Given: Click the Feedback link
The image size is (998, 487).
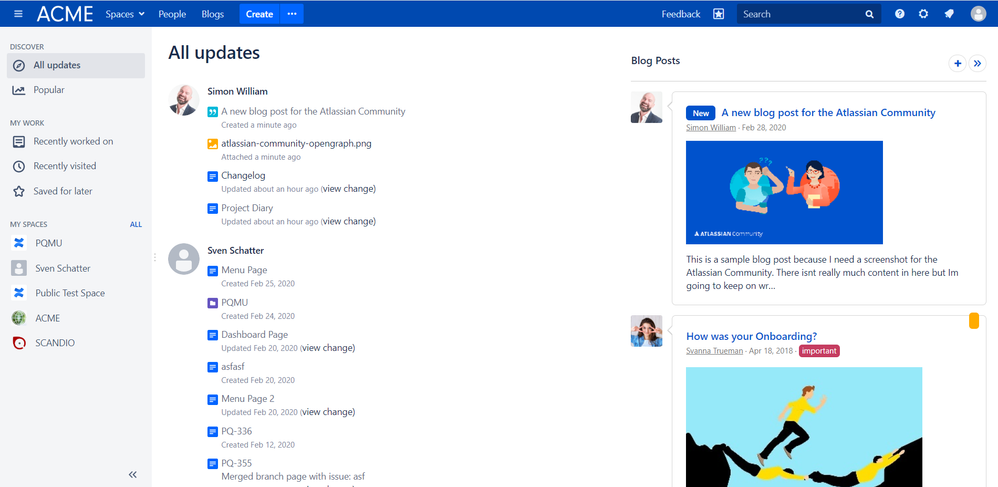Looking at the screenshot, I should click(680, 14).
